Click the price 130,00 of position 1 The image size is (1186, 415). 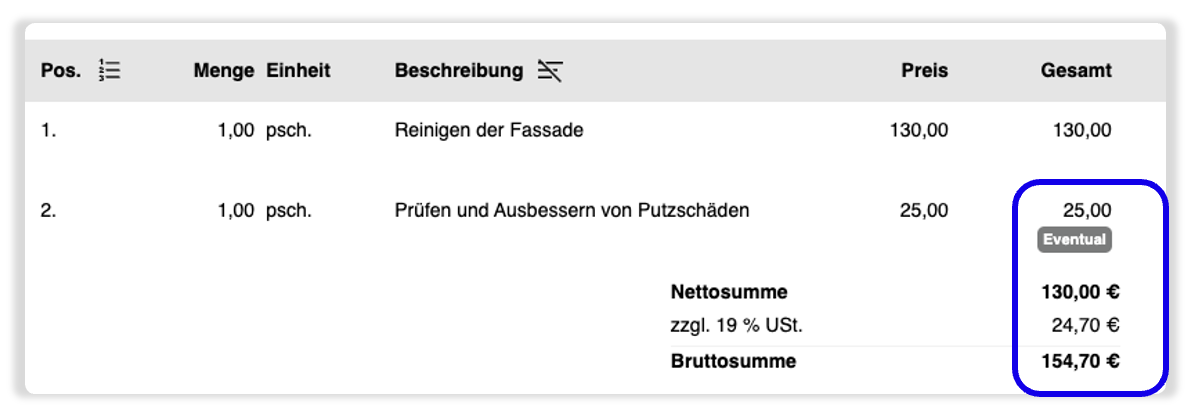tap(918, 131)
